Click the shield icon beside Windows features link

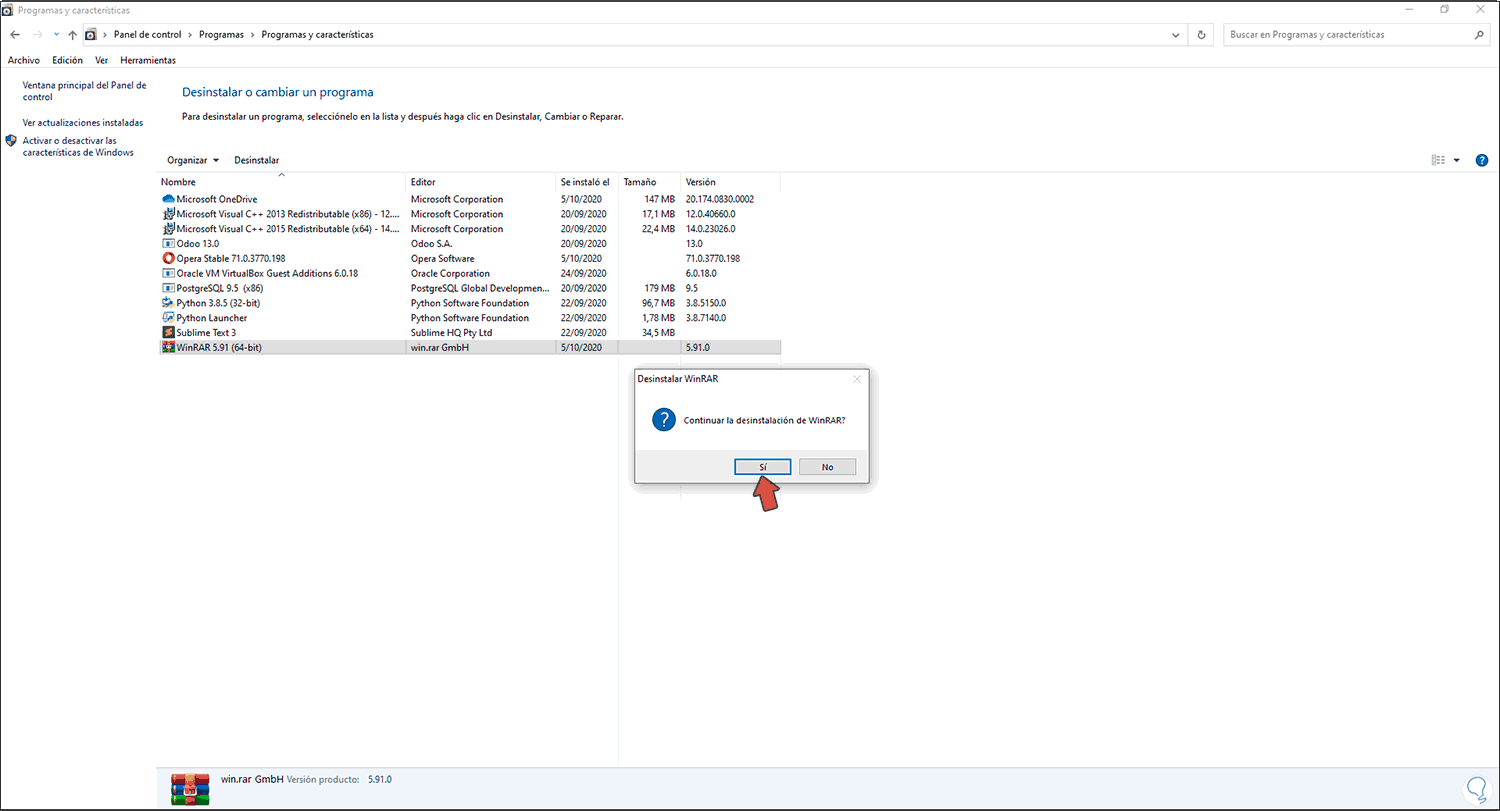[11, 141]
